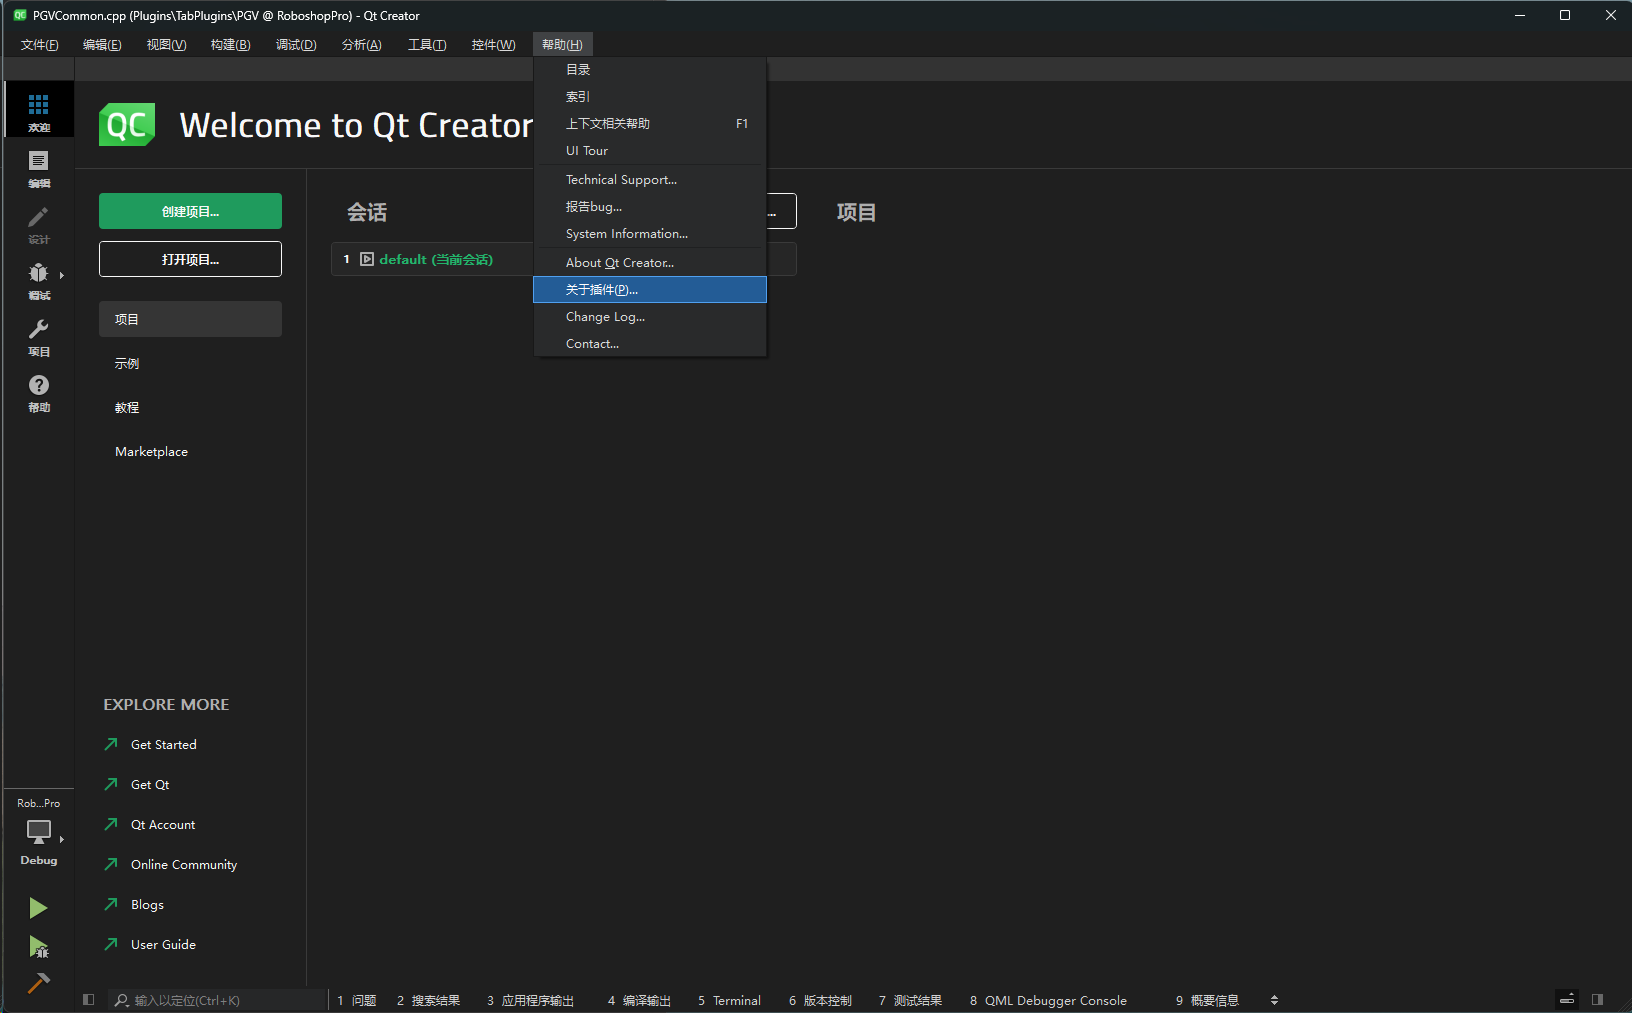The height and width of the screenshot is (1013, 1632).
Task: Open 分析(A) menu
Action: [x=361, y=44]
